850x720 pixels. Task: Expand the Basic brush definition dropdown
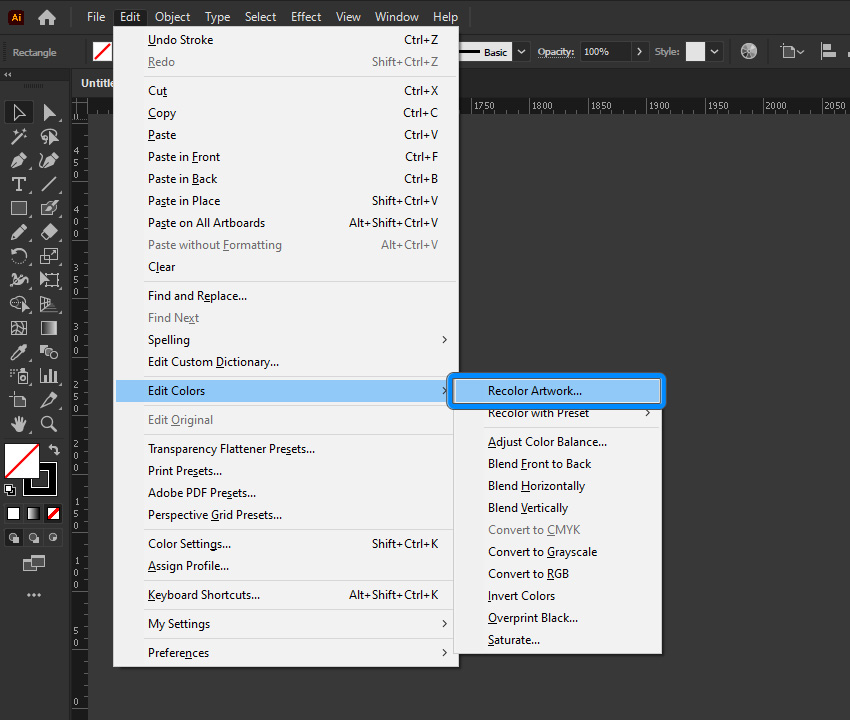click(522, 52)
